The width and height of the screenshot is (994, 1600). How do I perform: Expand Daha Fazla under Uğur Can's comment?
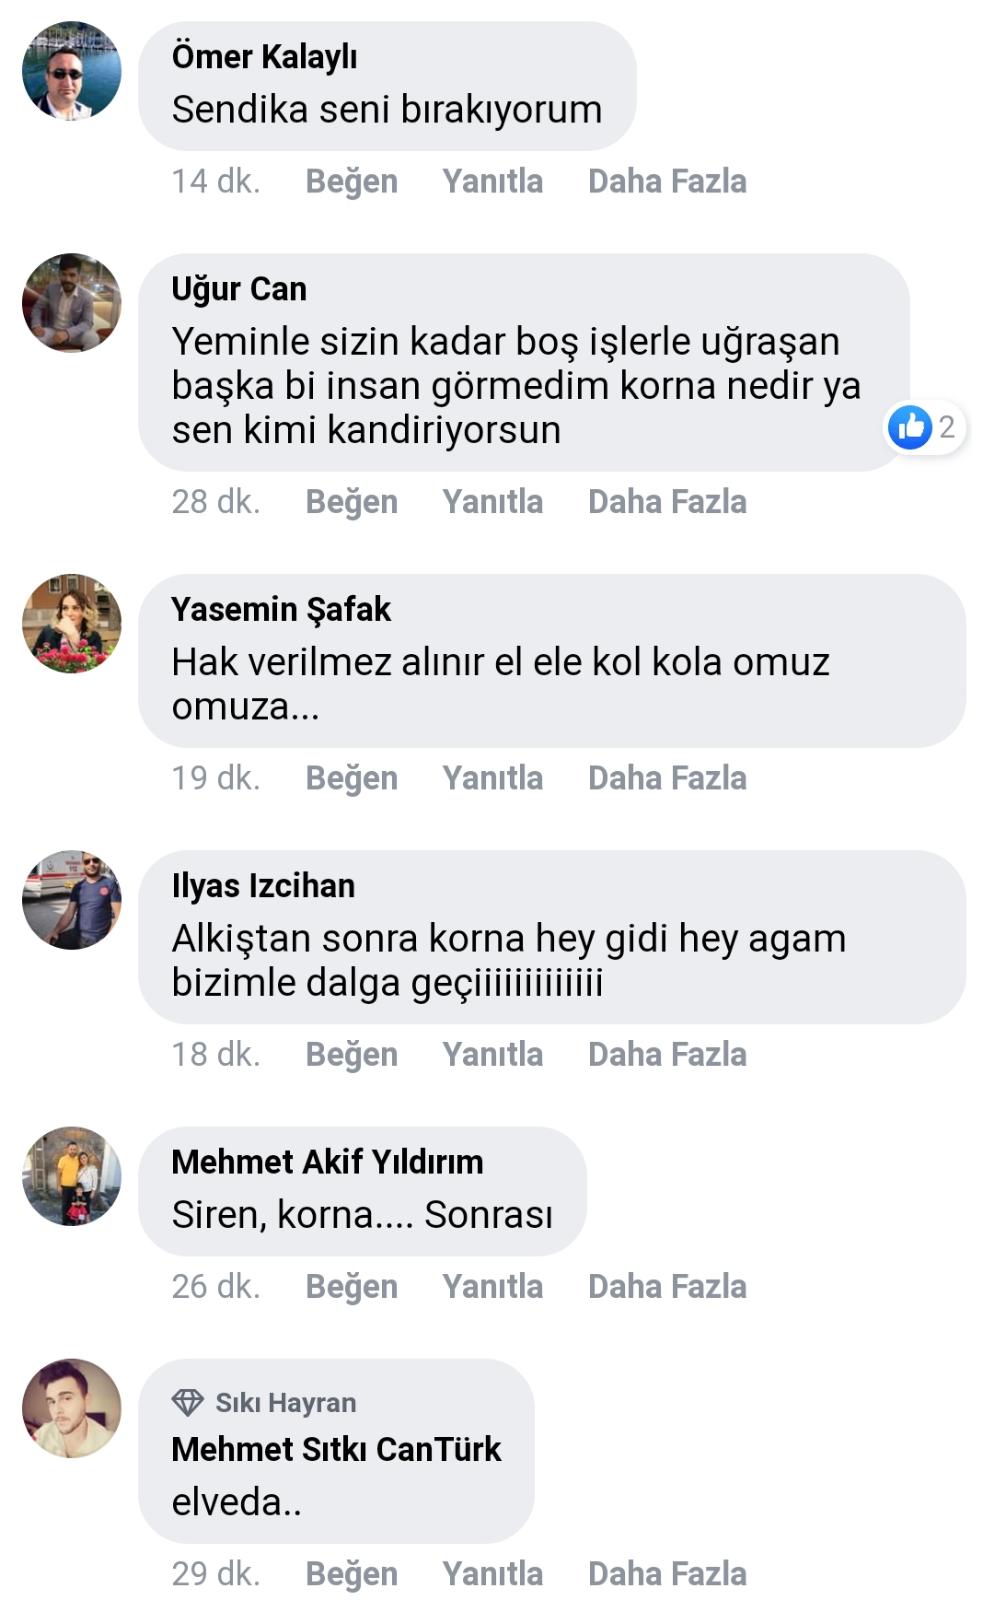[x=667, y=501]
